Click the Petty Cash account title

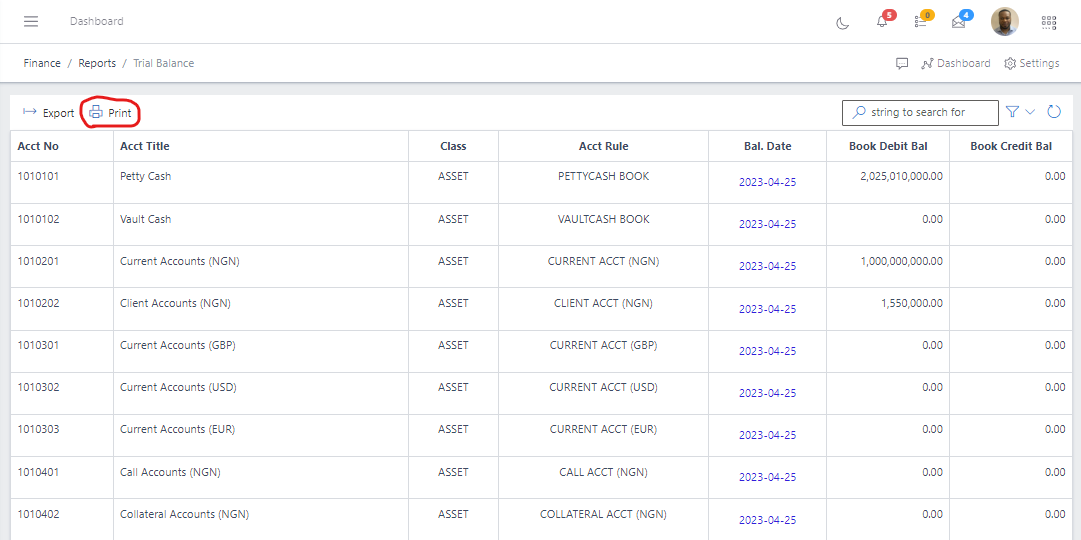point(145,177)
